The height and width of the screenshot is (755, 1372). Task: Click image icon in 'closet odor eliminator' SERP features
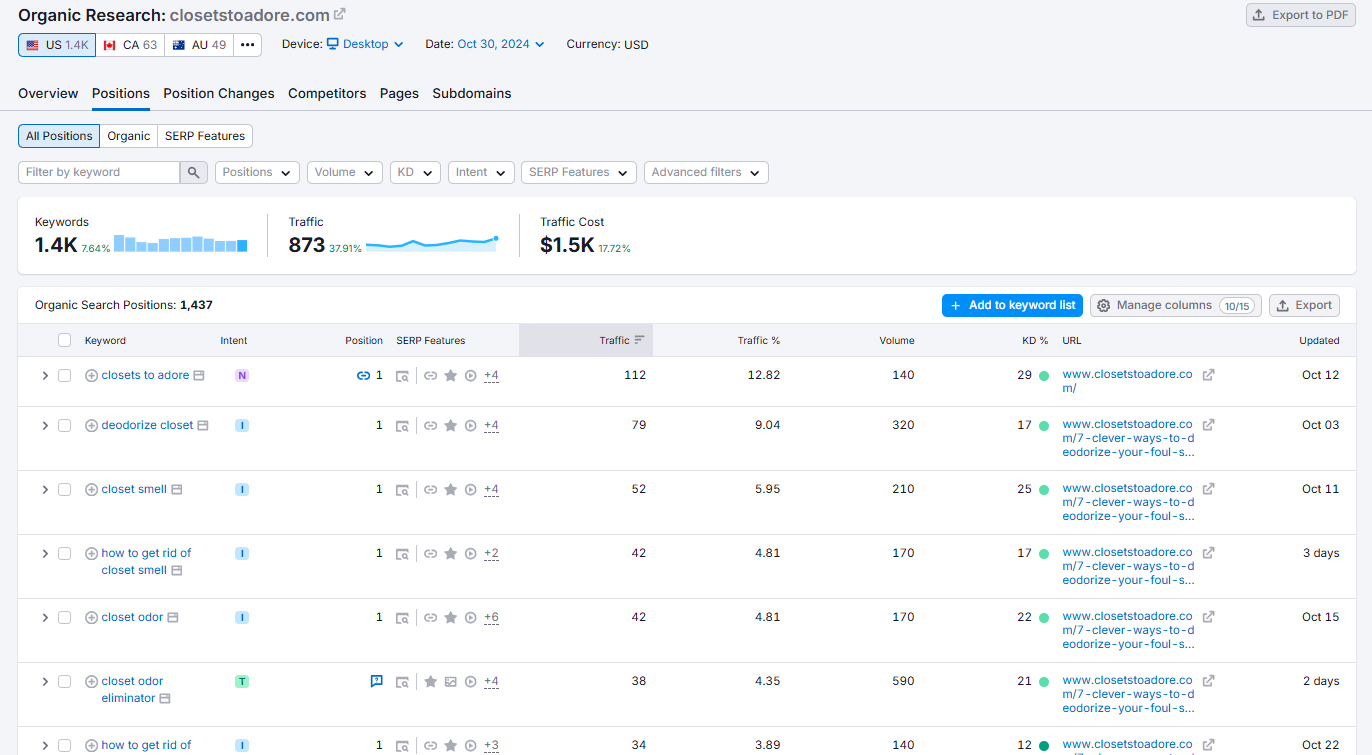450,682
